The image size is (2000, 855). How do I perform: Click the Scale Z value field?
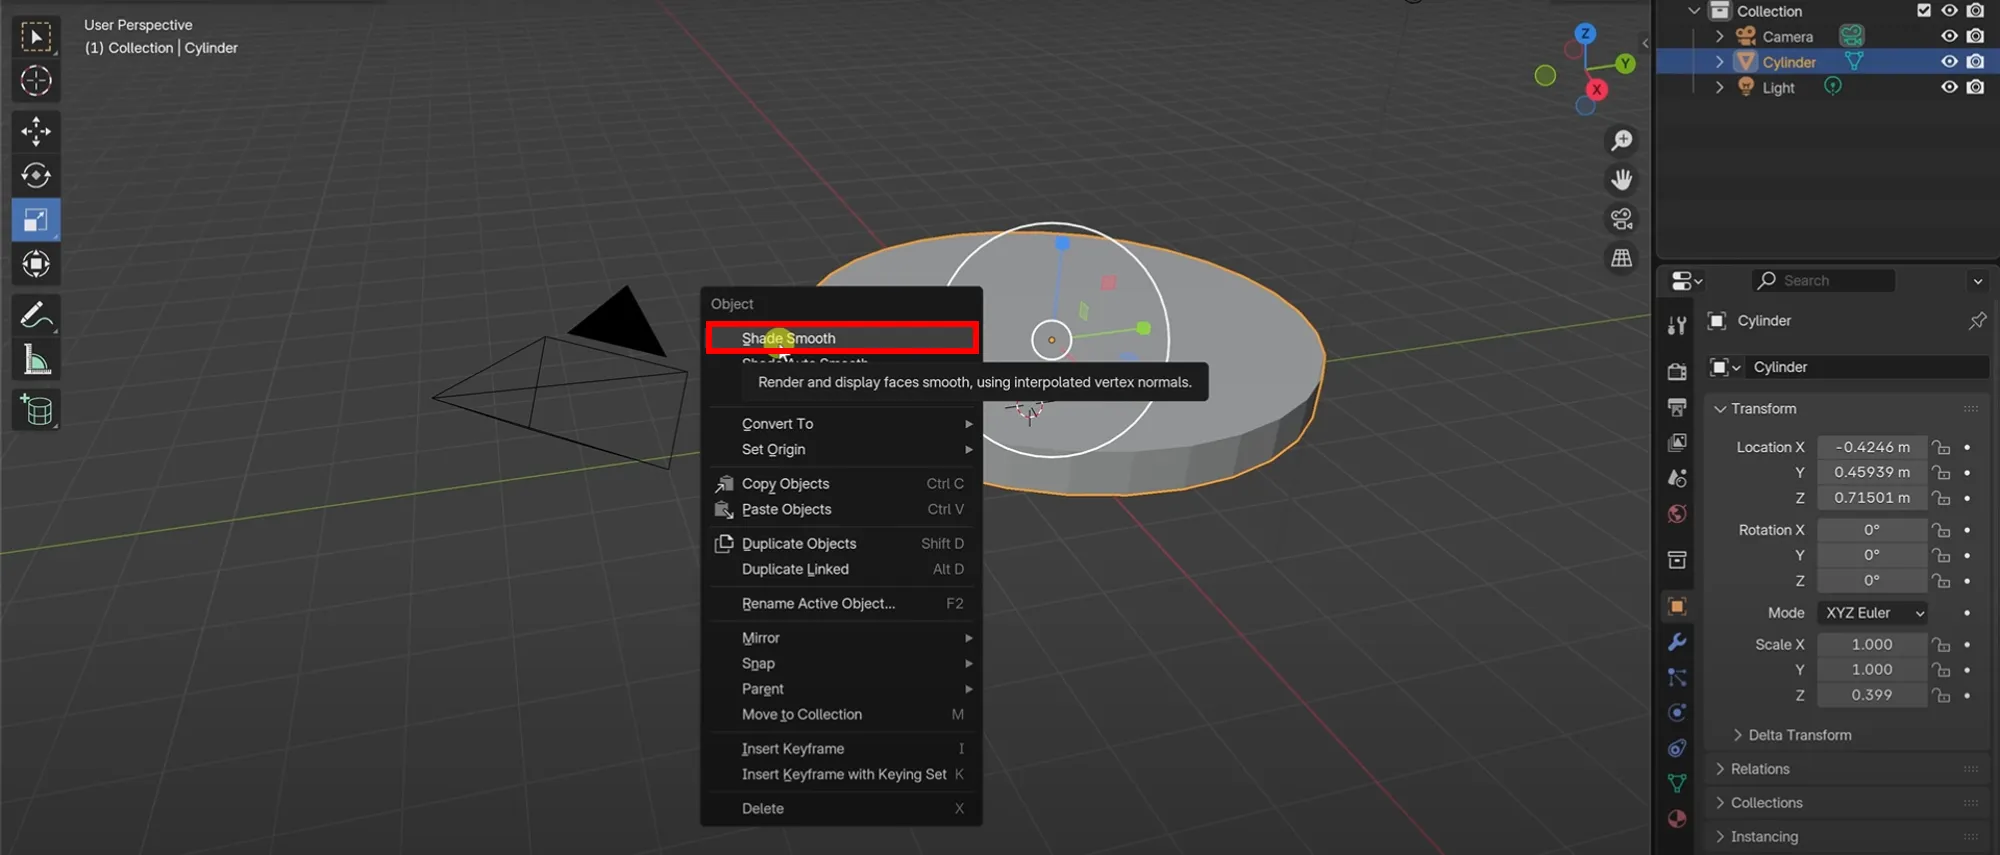coord(1871,695)
